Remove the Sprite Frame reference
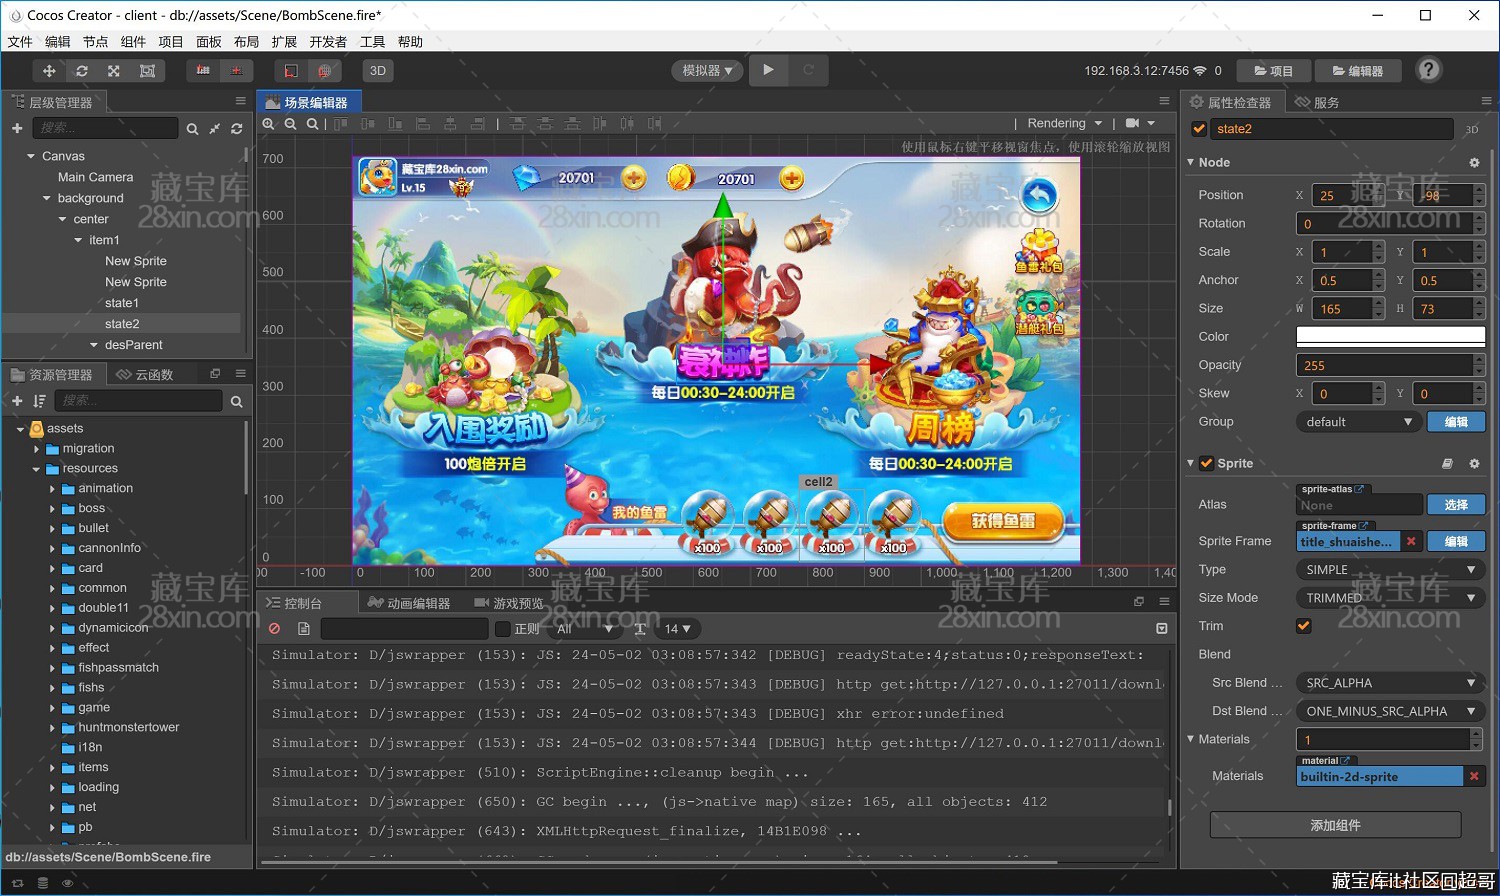 [x=1411, y=541]
